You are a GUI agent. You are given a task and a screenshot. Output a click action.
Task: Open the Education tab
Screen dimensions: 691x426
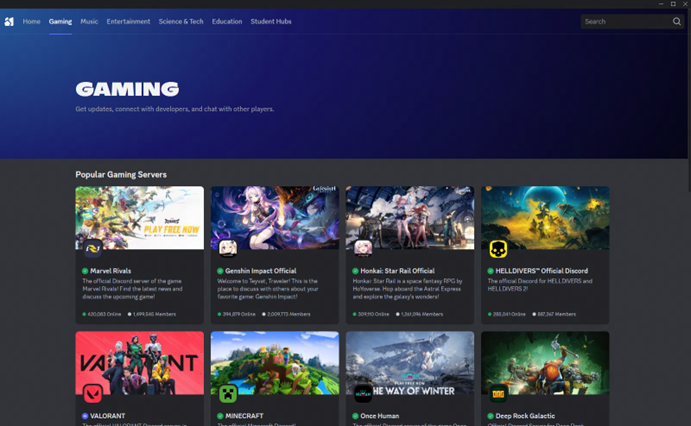227,21
